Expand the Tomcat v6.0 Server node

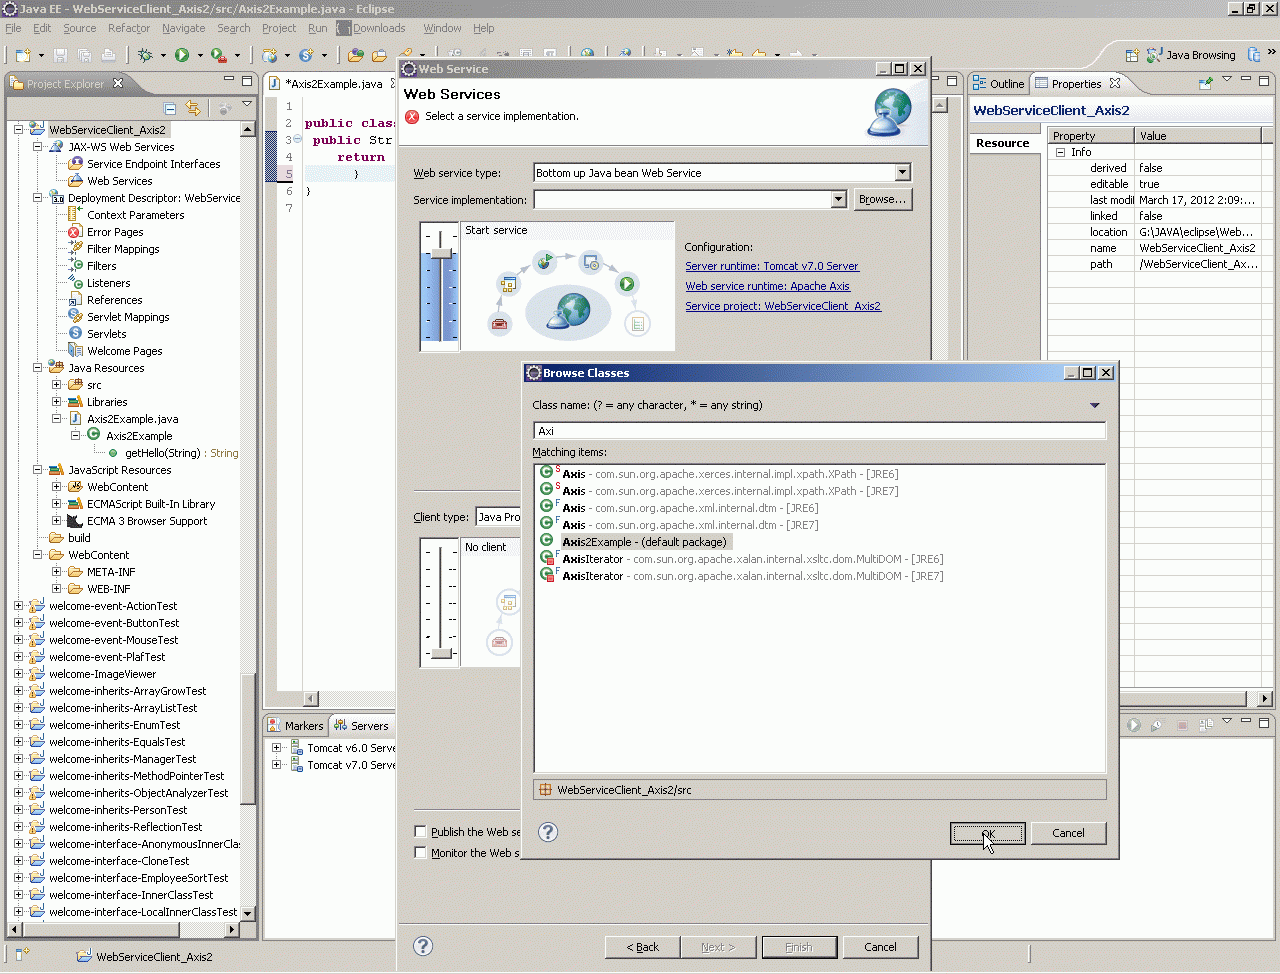coord(277,748)
